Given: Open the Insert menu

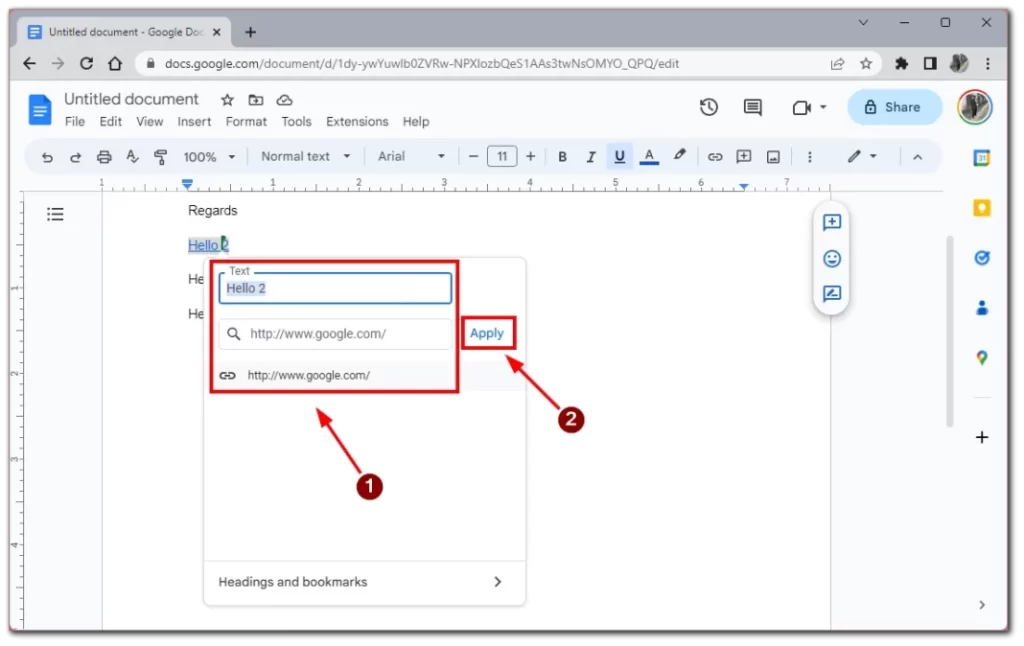Looking at the screenshot, I should click(x=194, y=122).
